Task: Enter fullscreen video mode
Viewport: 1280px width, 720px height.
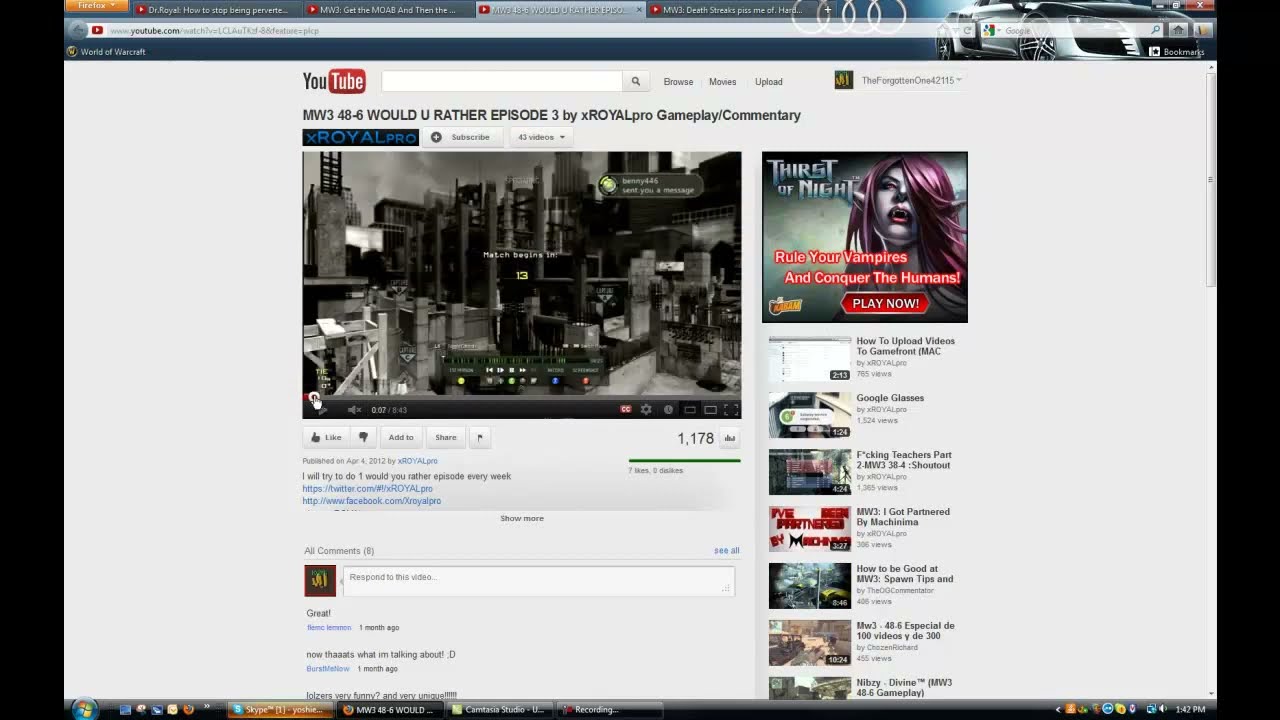Action: coord(731,409)
